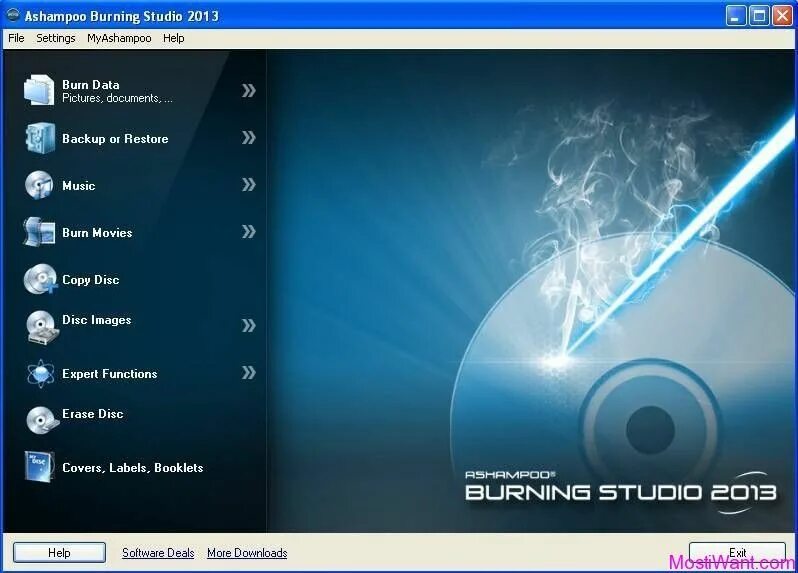The image size is (798, 573).
Task: Open the File menu
Action: pyautogui.click(x=16, y=38)
